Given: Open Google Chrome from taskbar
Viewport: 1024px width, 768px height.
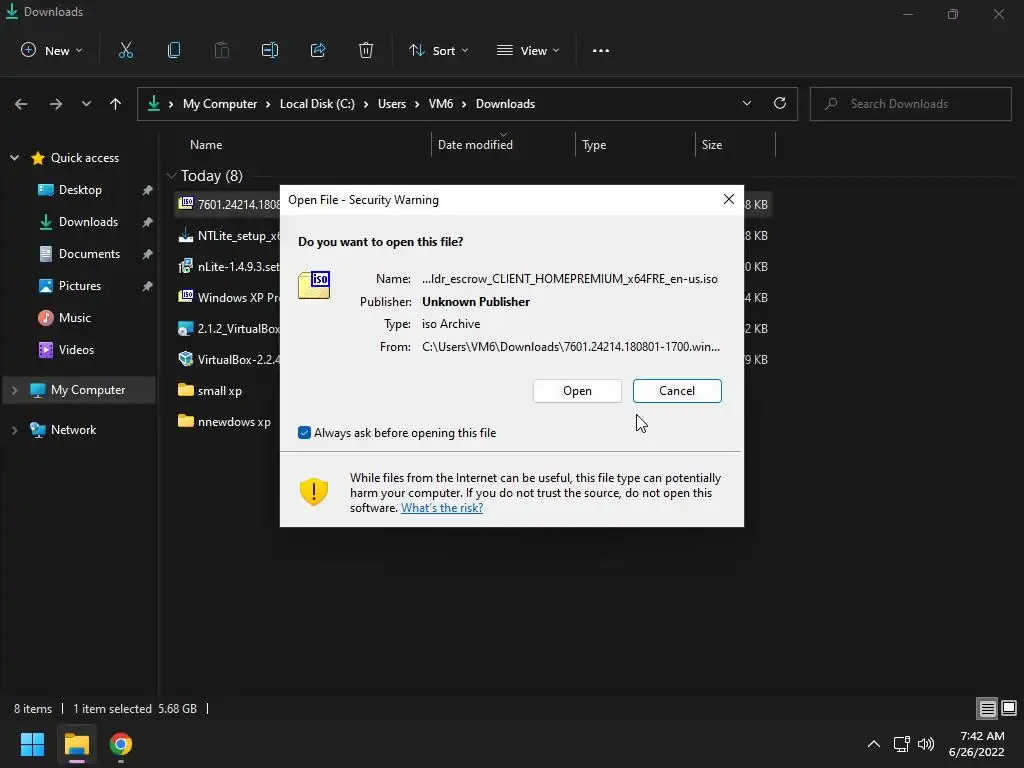Looking at the screenshot, I should (121, 744).
